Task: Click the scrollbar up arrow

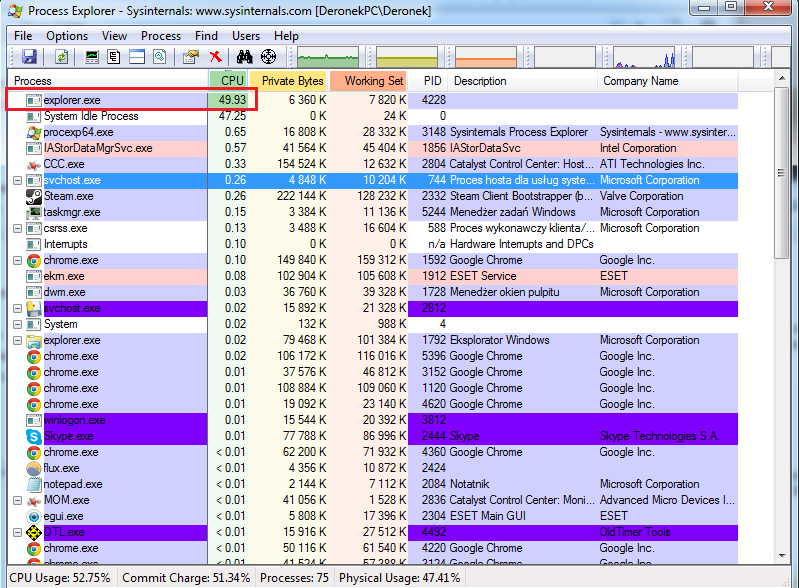Action: tap(782, 78)
